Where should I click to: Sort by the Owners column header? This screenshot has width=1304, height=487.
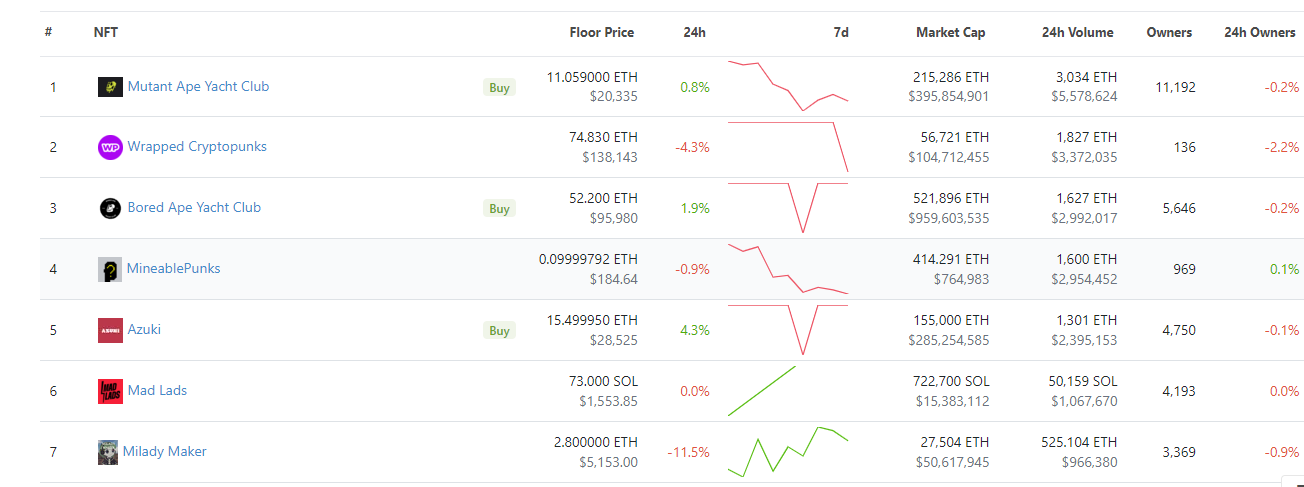pos(1169,32)
